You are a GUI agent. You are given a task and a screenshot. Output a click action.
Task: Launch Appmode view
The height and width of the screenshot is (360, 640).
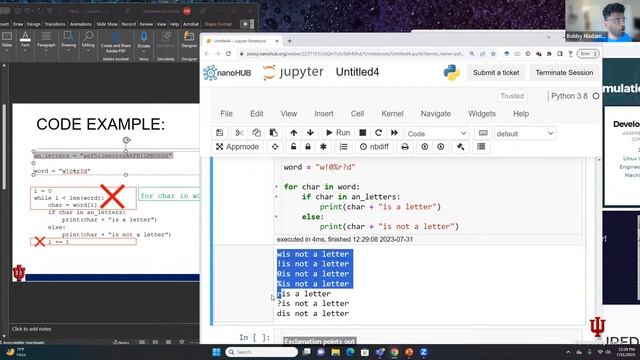[x=238, y=147]
